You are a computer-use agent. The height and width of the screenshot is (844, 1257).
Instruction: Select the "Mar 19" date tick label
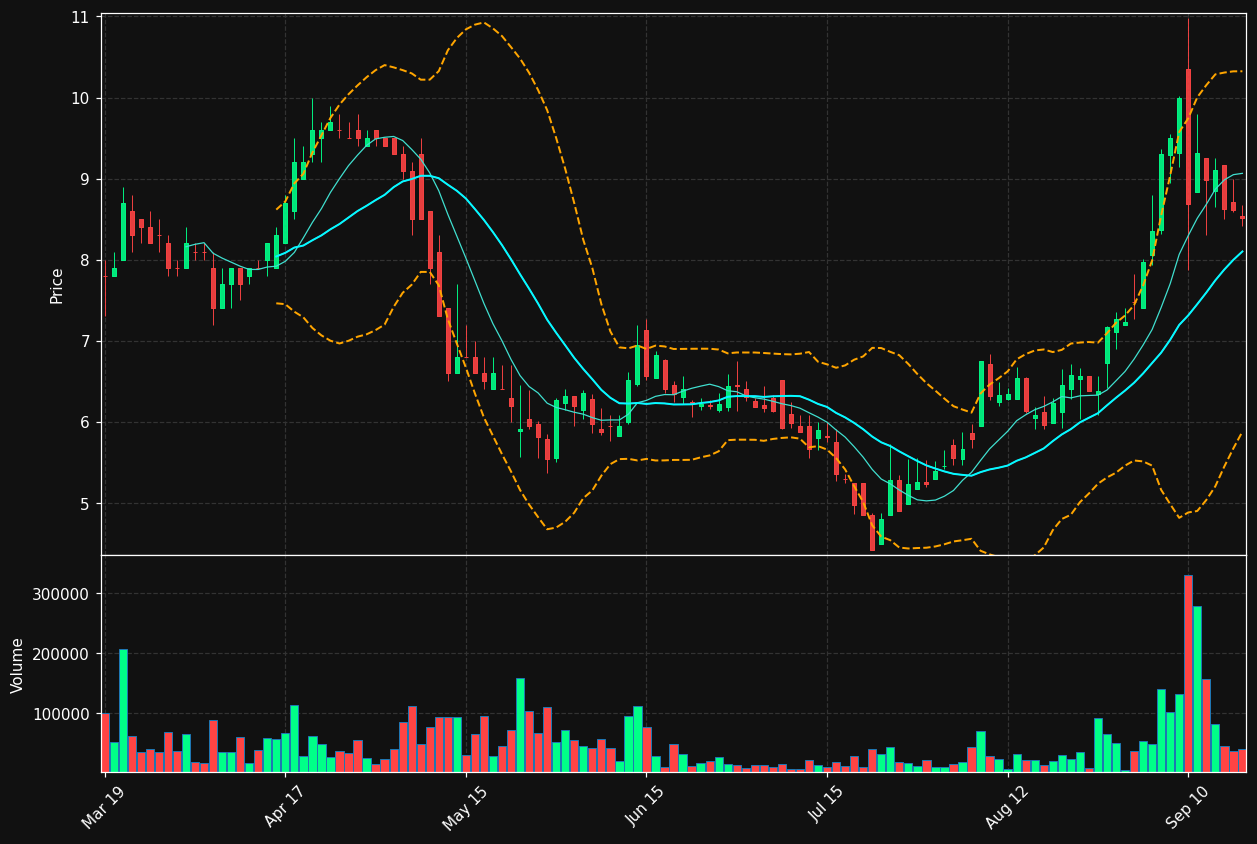pyautogui.click(x=103, y=807)
